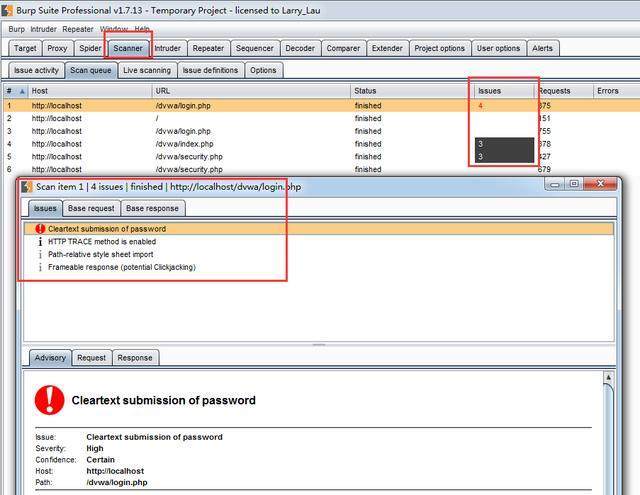Minimize the Scan item window
Image resolution: width=640 pixels, height=495 pixels.
pos(554,184)
